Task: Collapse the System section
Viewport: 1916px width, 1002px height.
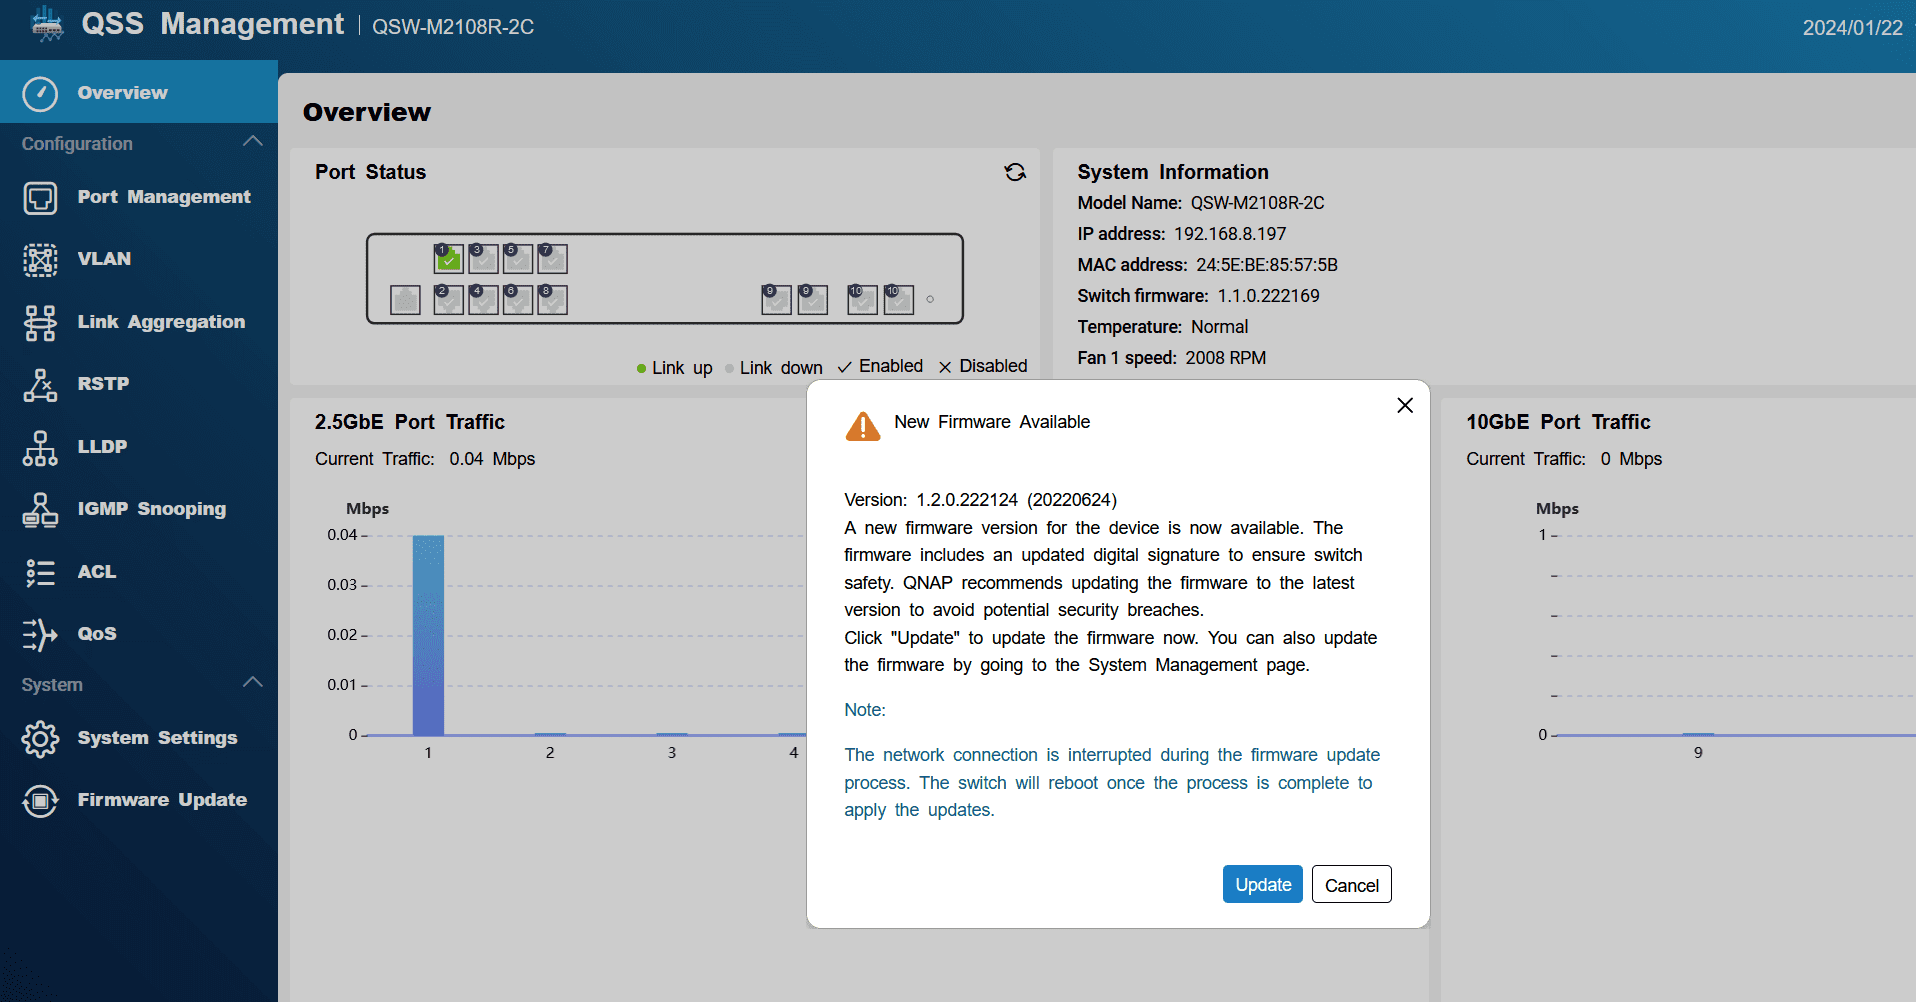Action: coord(253,683)
